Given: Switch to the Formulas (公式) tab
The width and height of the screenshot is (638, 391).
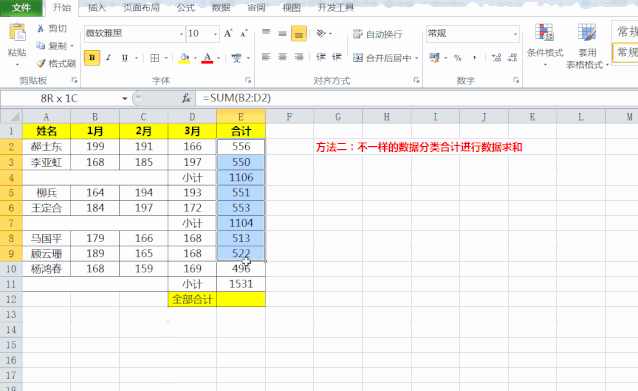Looking at the screenshot, I should coord(186,7).
